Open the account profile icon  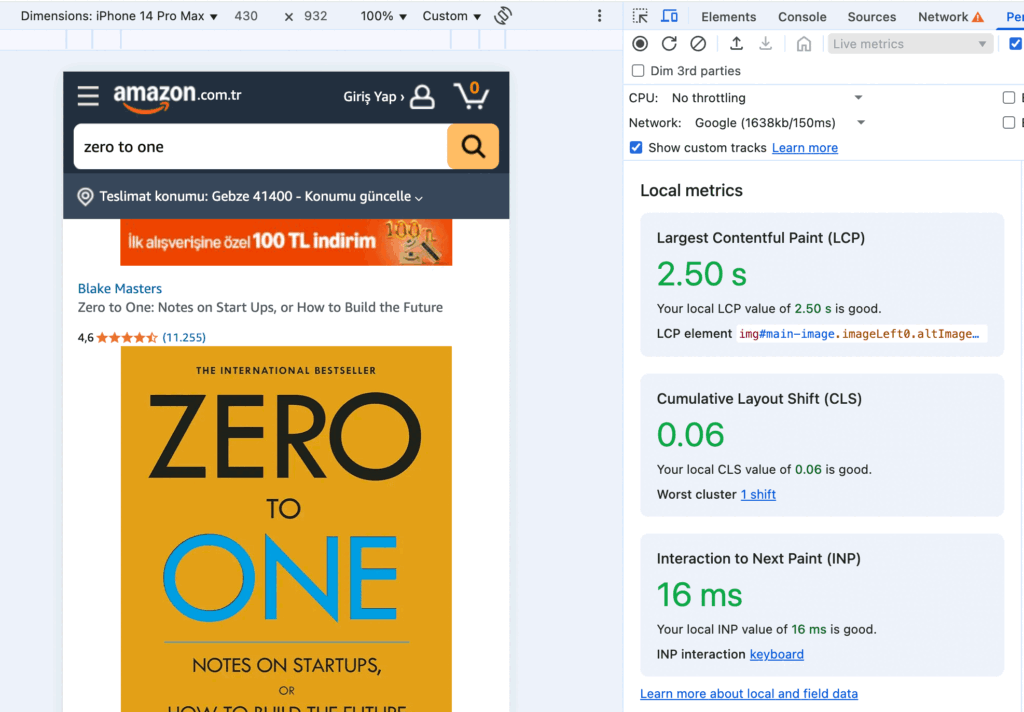click(423, 97)
